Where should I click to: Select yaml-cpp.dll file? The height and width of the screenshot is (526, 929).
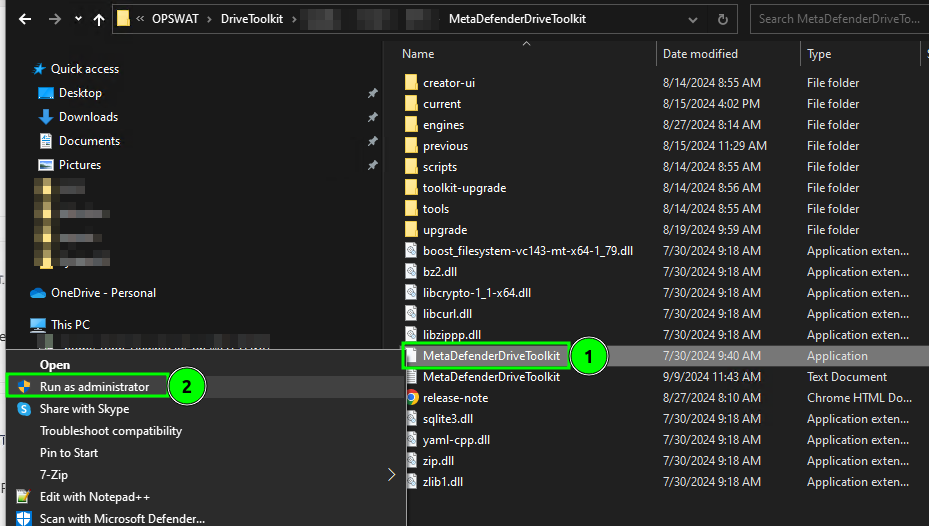[456, 440]
